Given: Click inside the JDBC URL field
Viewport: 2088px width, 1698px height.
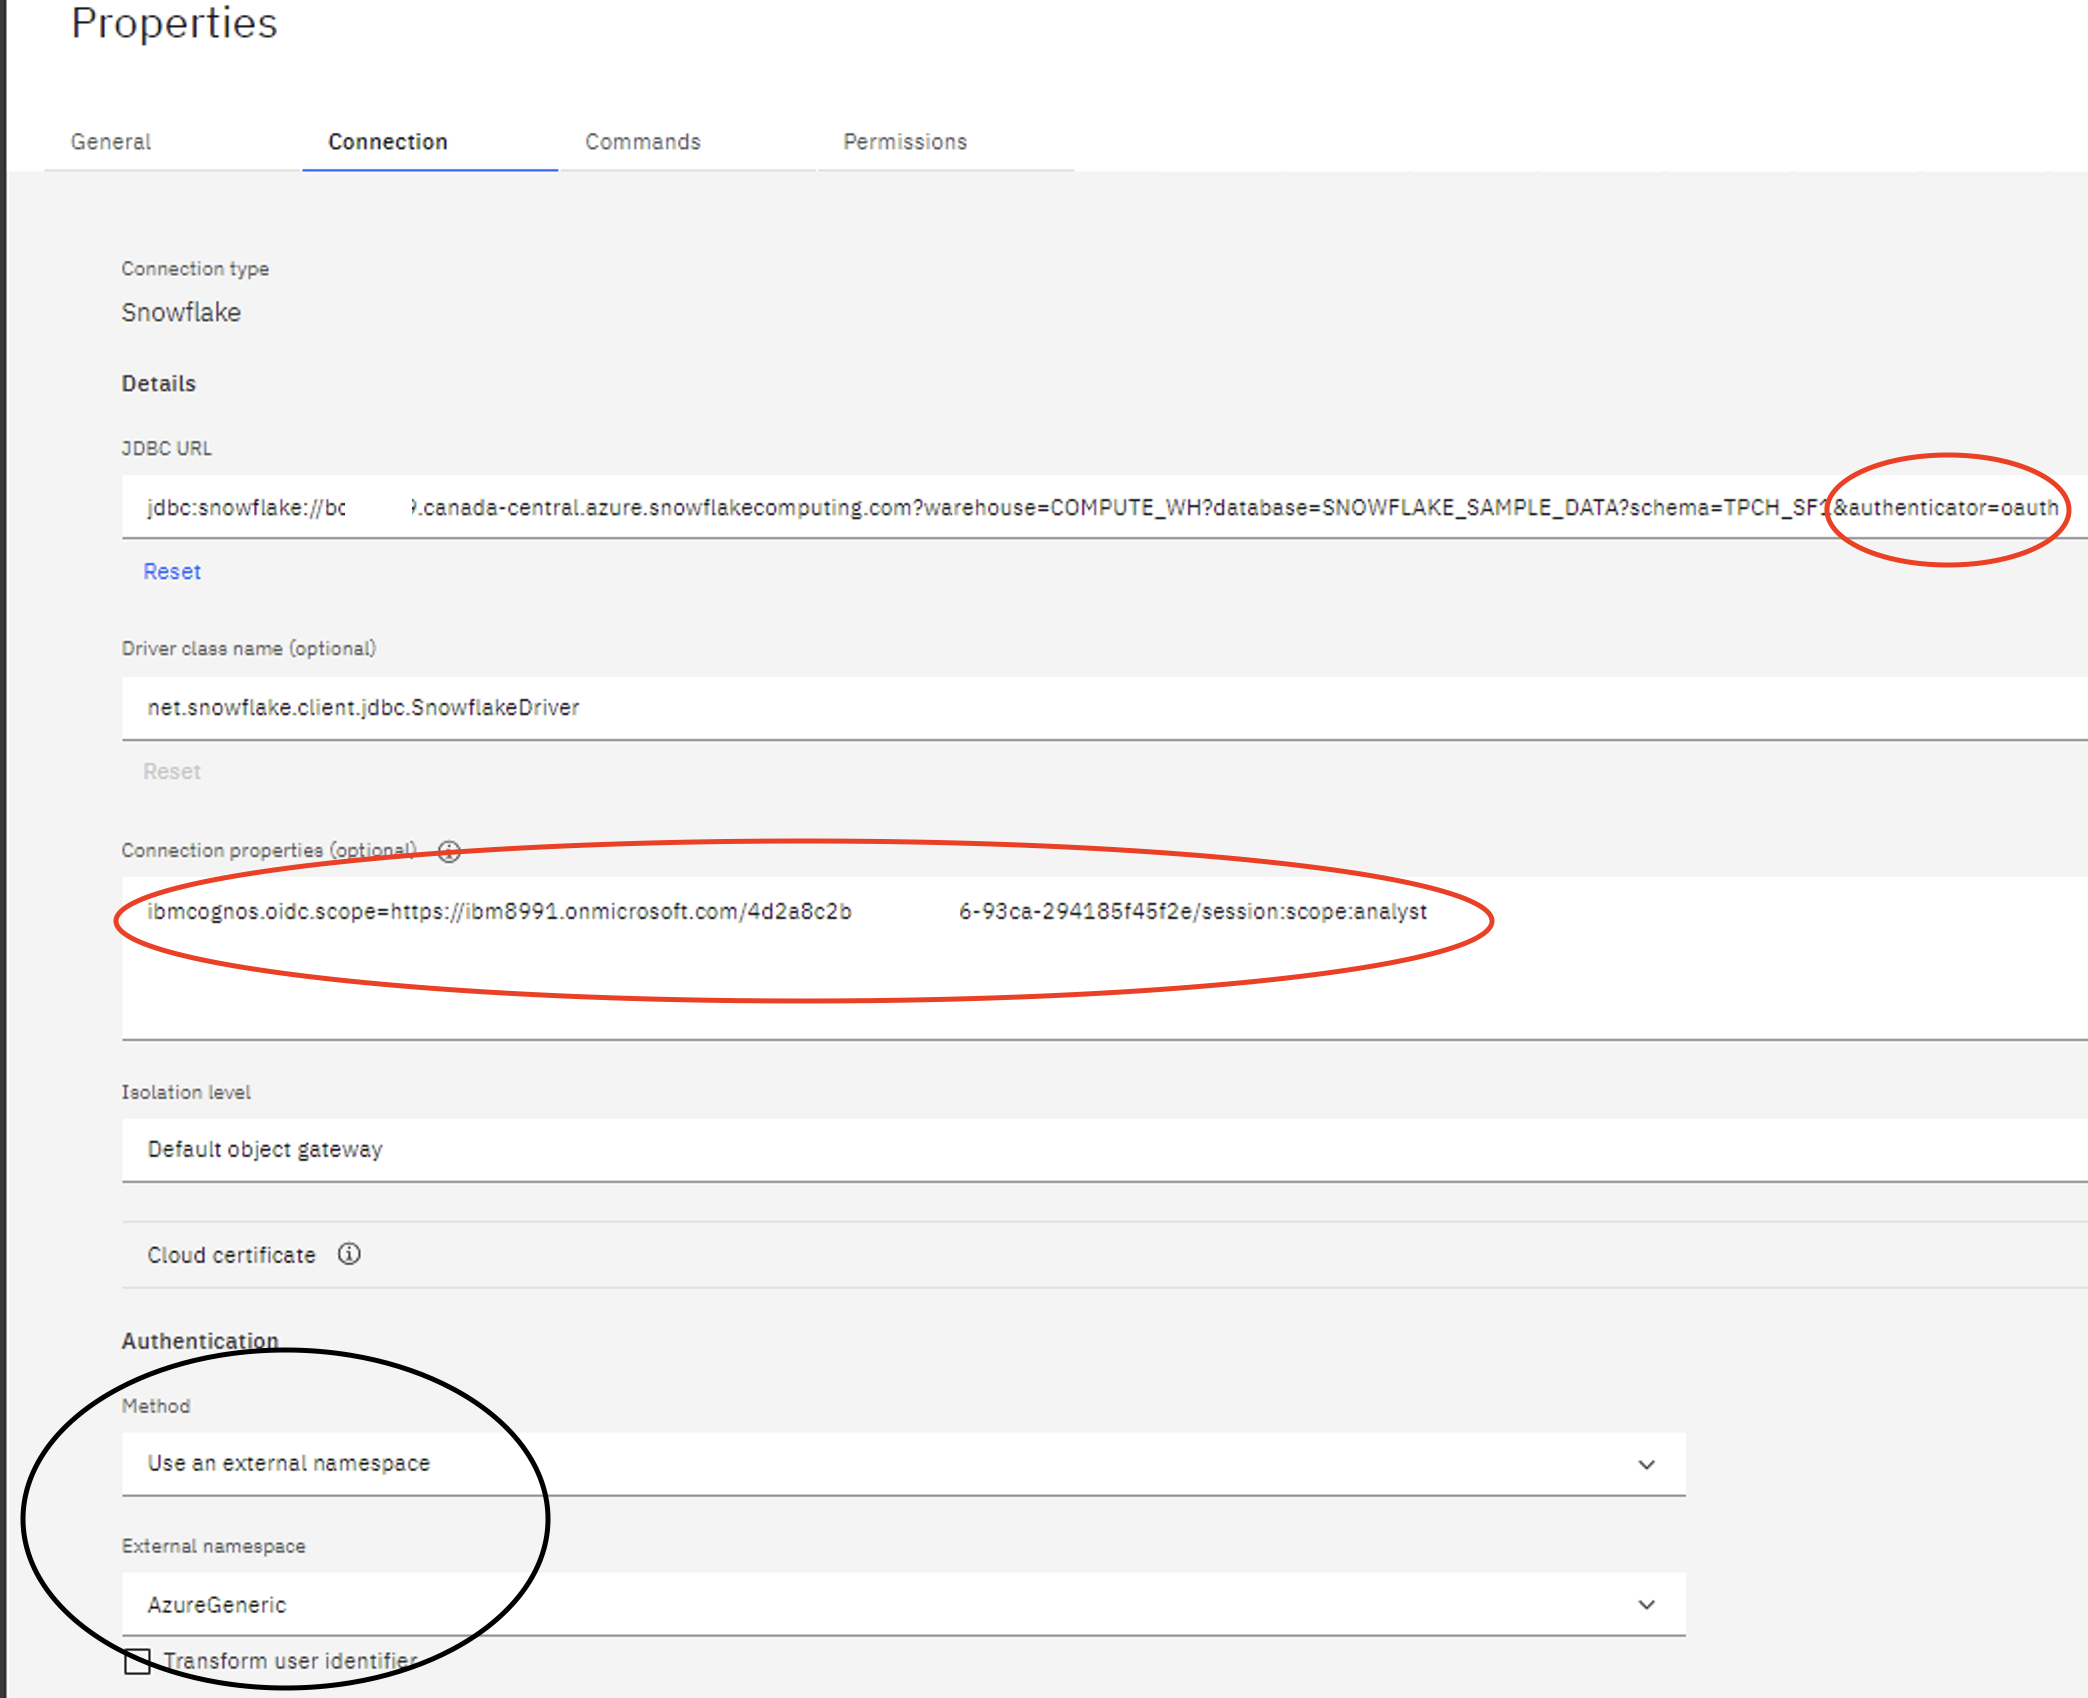Looking at the screenshot, I should (x=1104, y=507).
